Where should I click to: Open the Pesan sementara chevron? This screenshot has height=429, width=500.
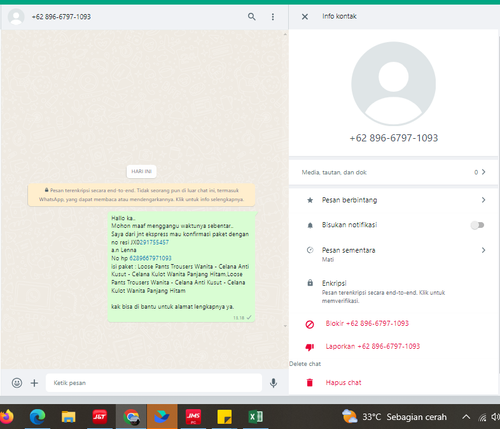click(x=483, y=250)
